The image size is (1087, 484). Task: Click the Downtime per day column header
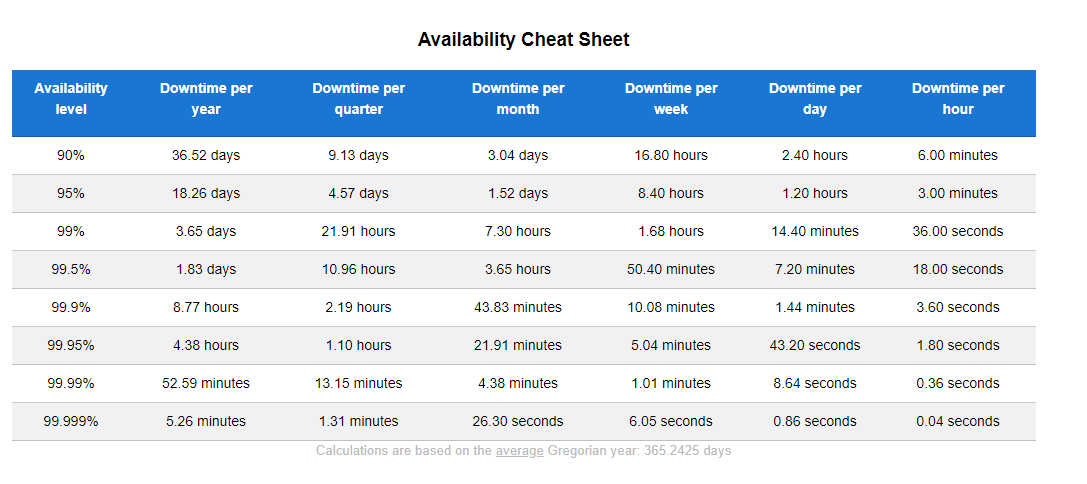(x=815, y=99)
